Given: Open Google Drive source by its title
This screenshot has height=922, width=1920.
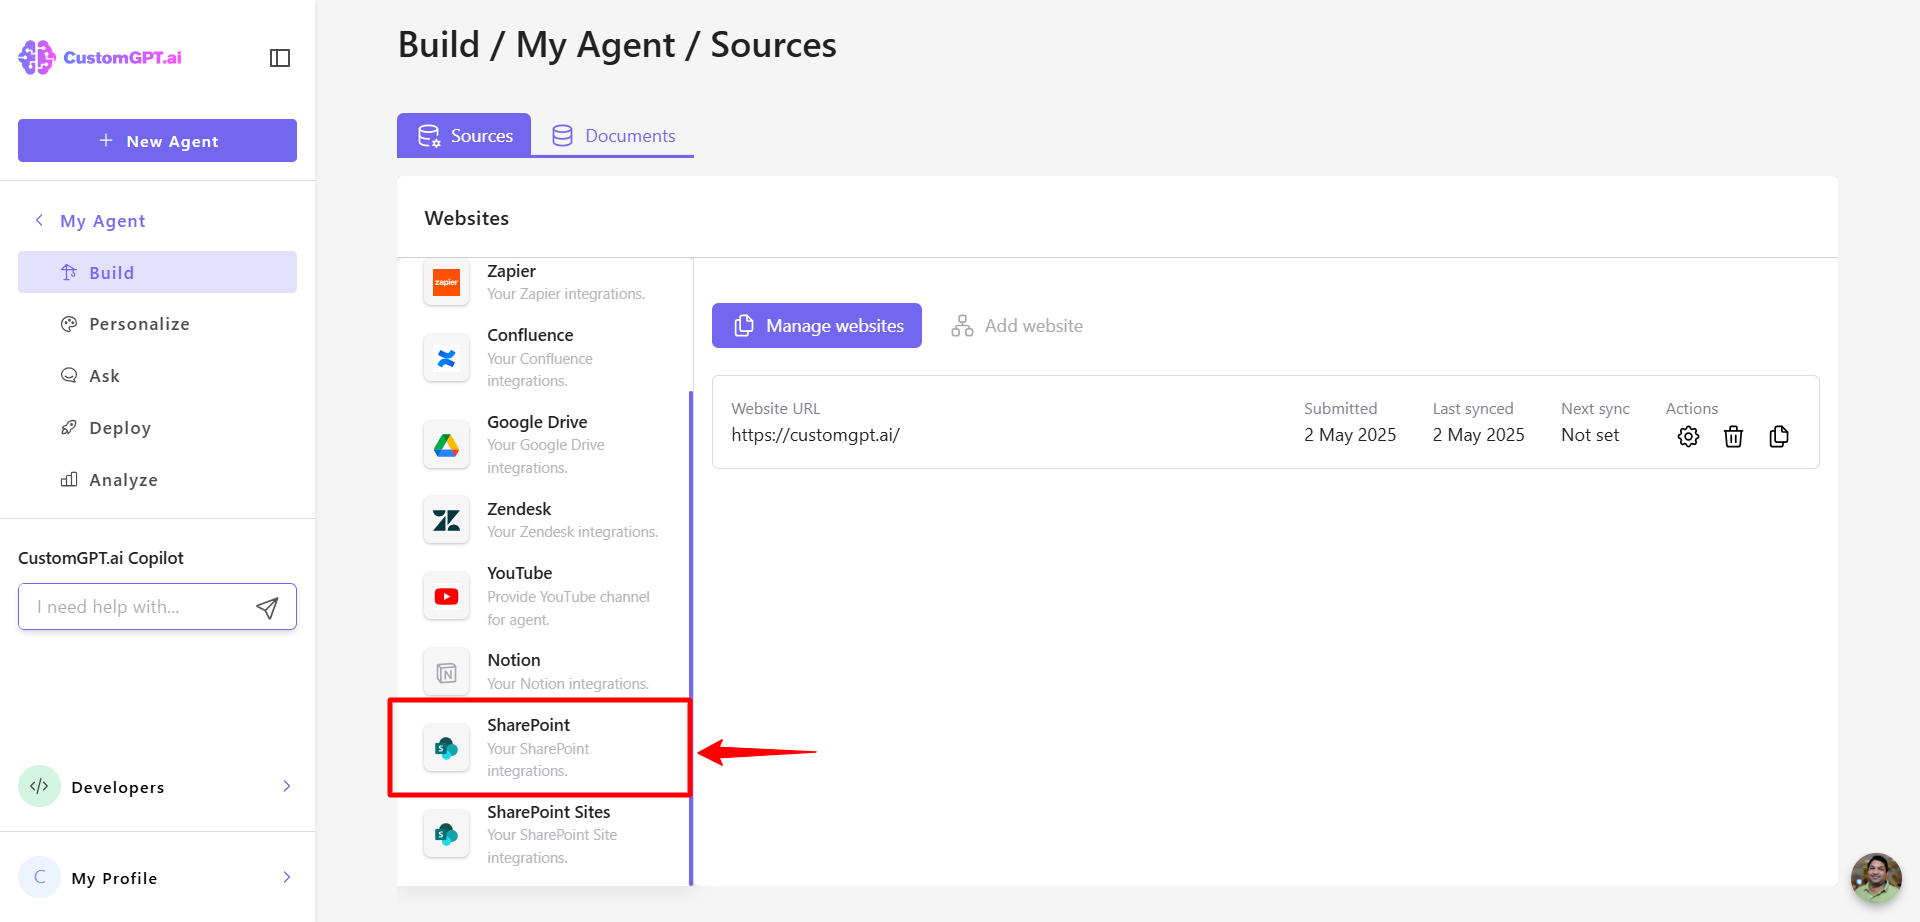Looking at the screenshot, I should pyautogui.click(x=537, y=422).
